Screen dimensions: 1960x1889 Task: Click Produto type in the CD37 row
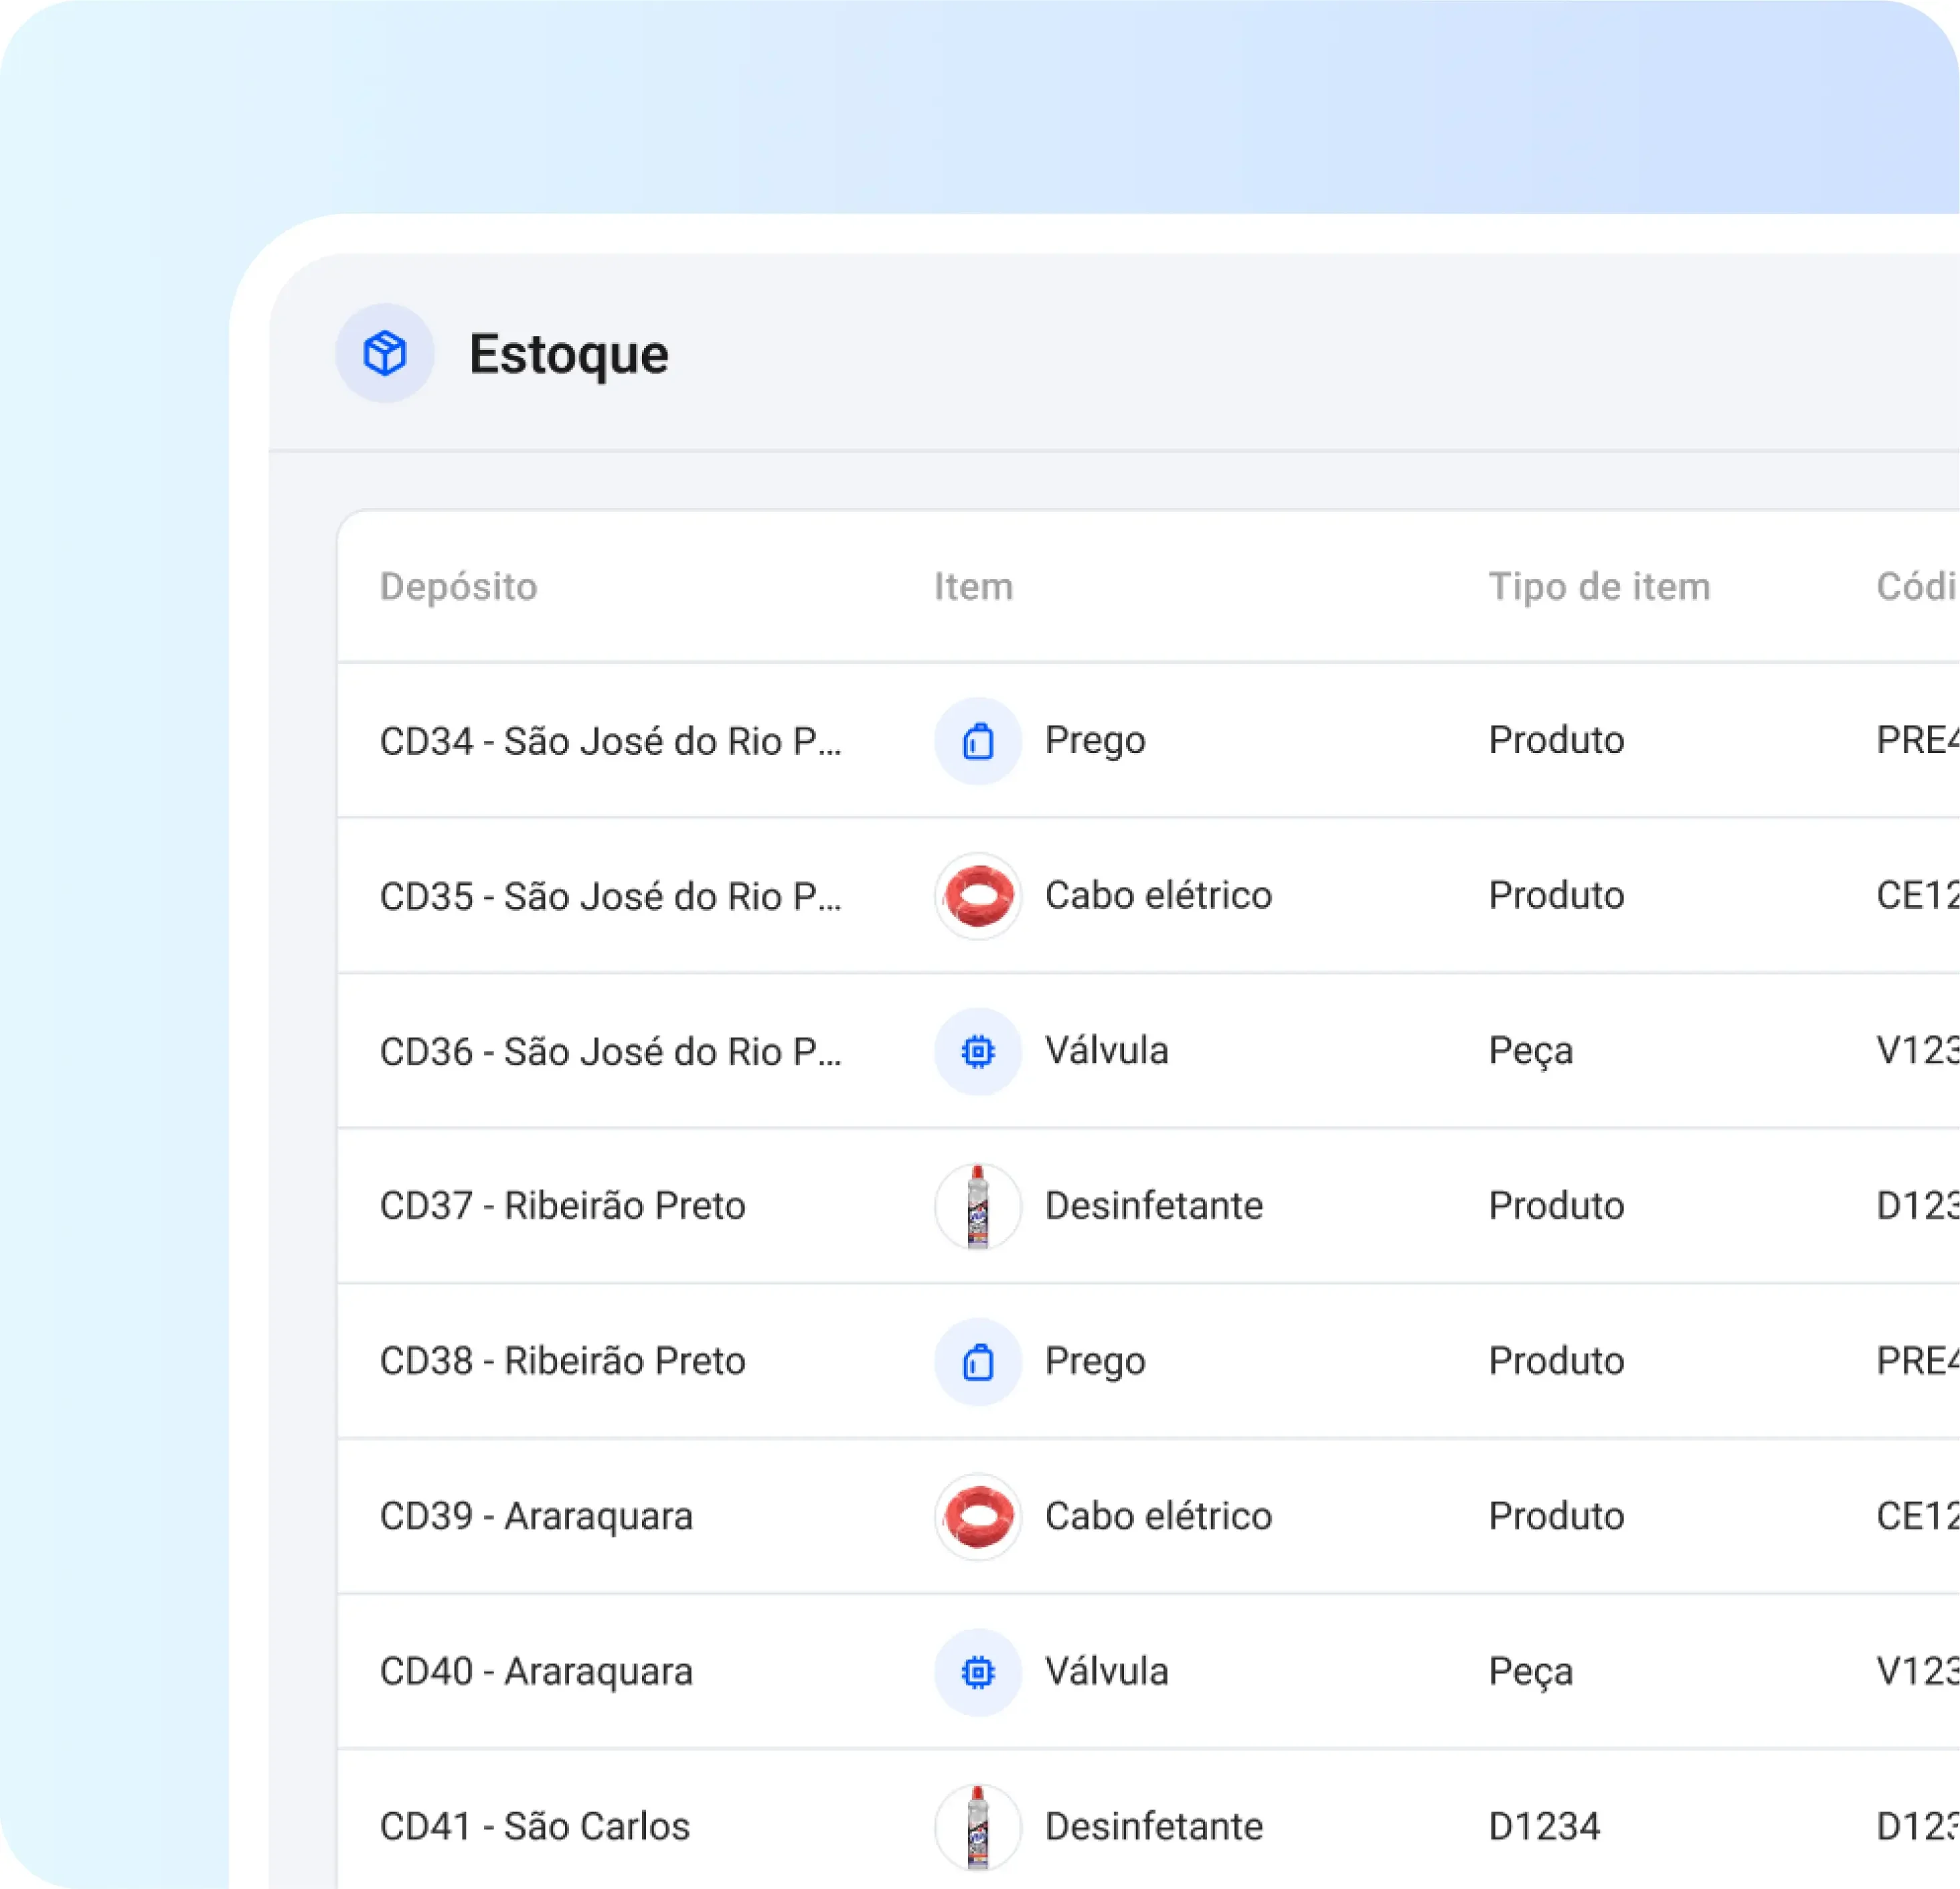[x=1556, y=1206]
